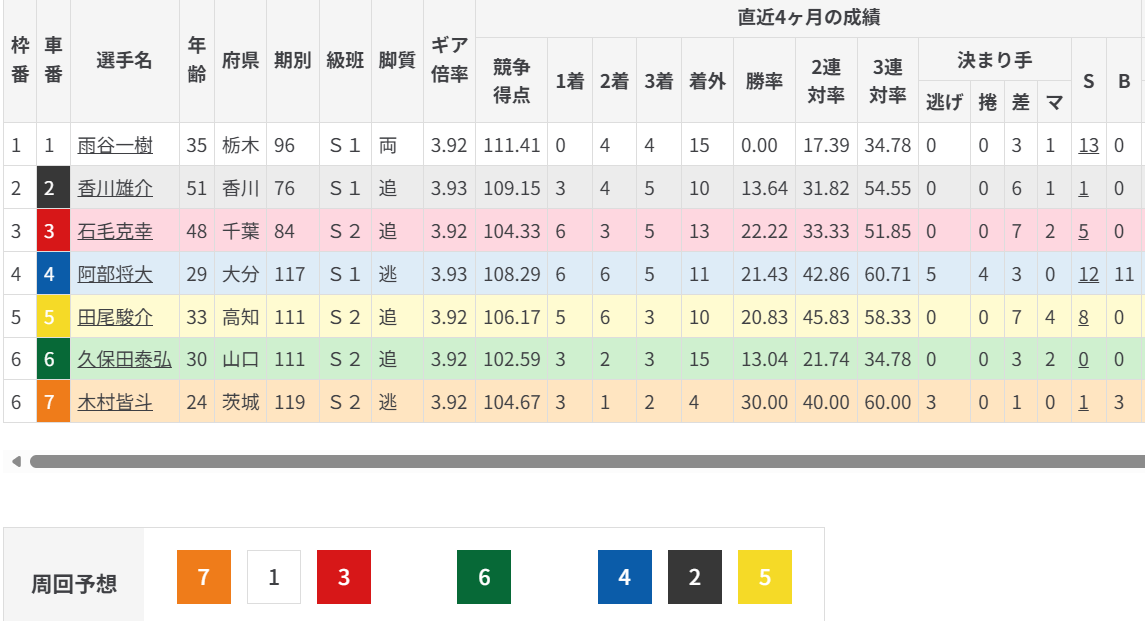Open rider 阿部将大's profile link
This screenshot has width=1145, height=621.
115,274
